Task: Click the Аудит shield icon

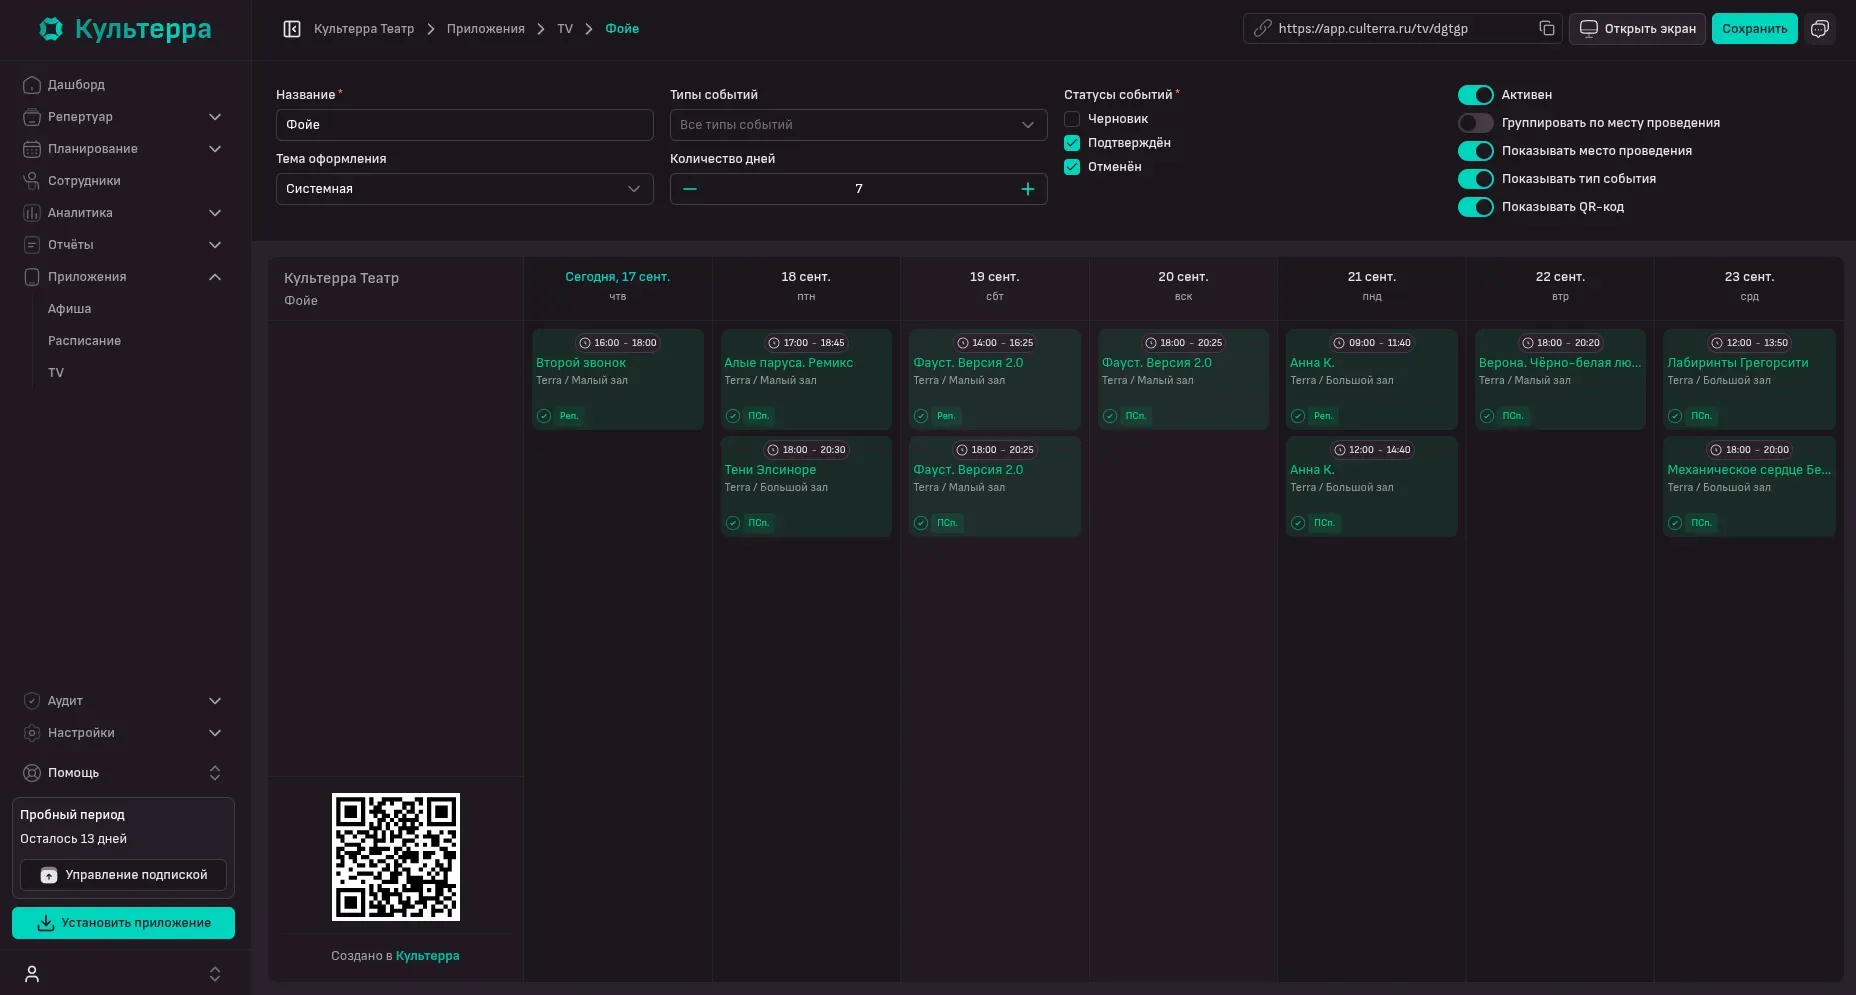Action: click(32, 701)
